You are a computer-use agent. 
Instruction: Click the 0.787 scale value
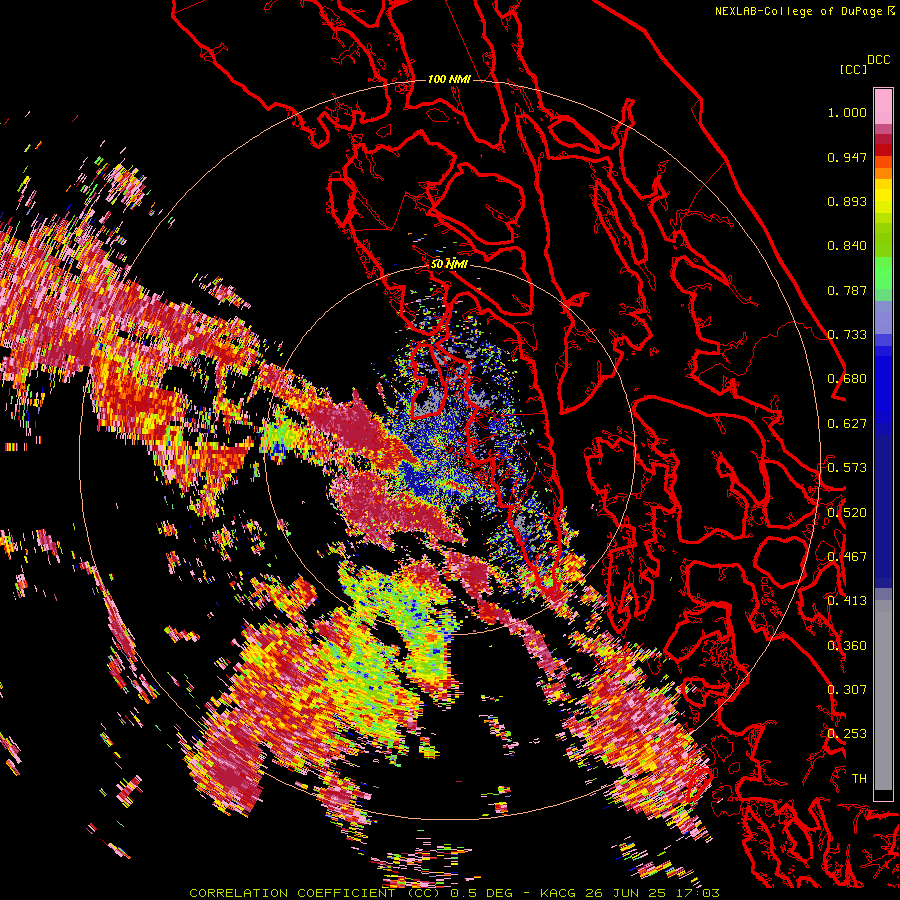[x=847, y=290]
